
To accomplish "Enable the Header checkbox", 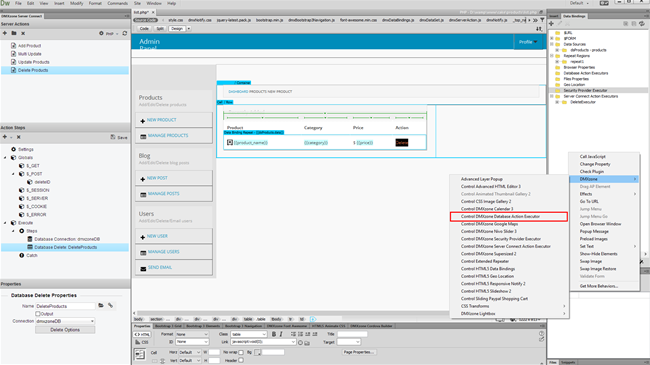I will 241,360.
